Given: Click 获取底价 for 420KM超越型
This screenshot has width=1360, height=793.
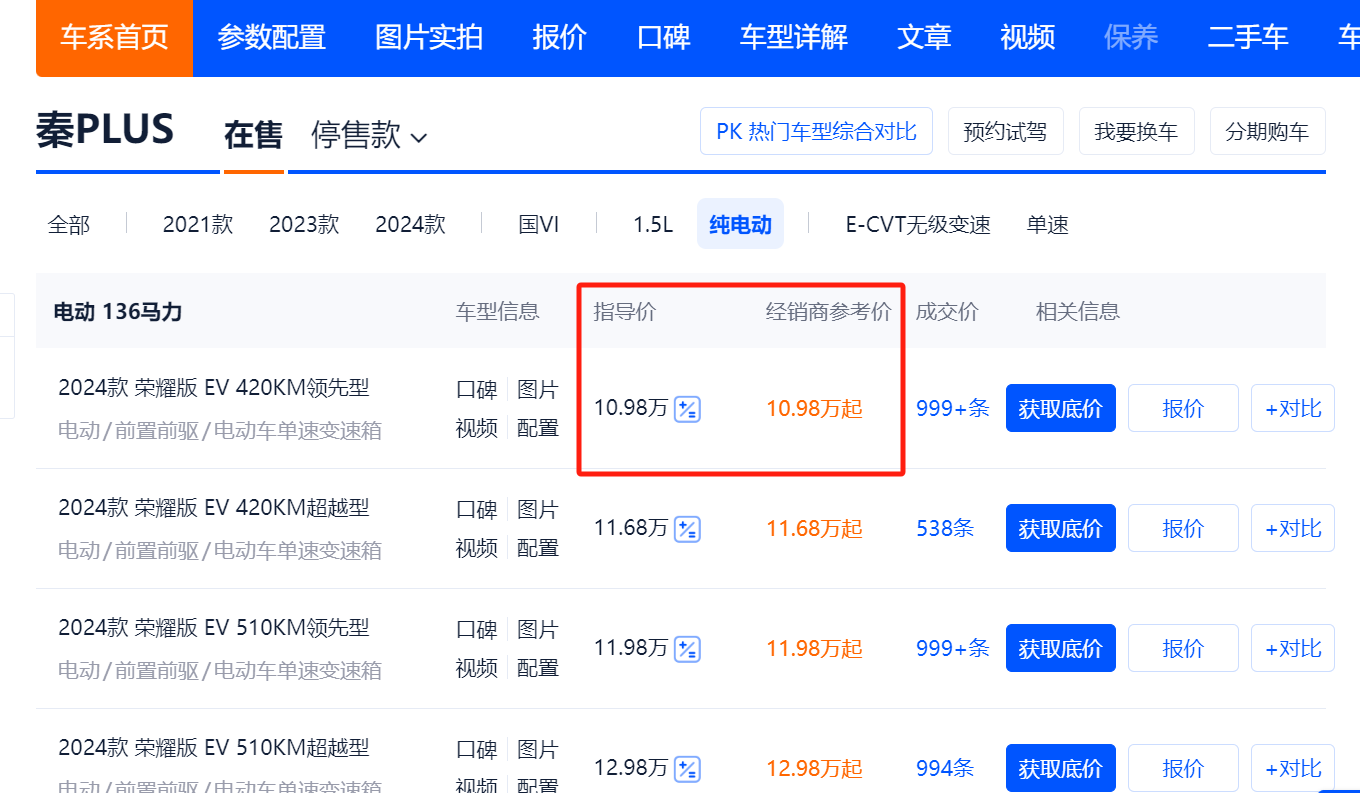Looking at the screenshot, I should (1061, 528).
